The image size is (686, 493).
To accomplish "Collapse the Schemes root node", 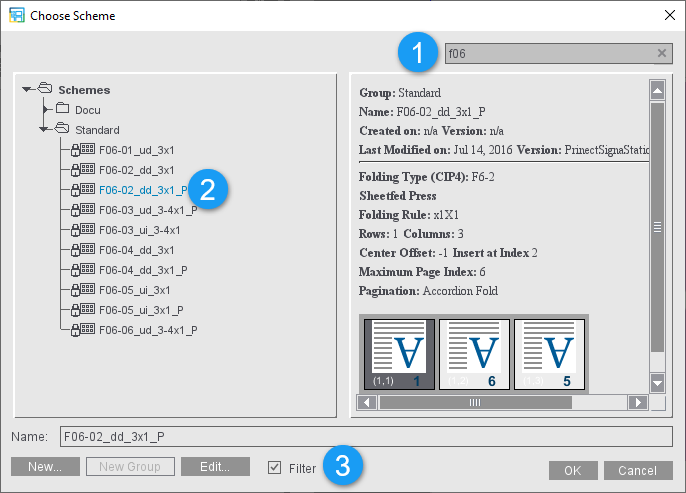I will click(27, 90).
